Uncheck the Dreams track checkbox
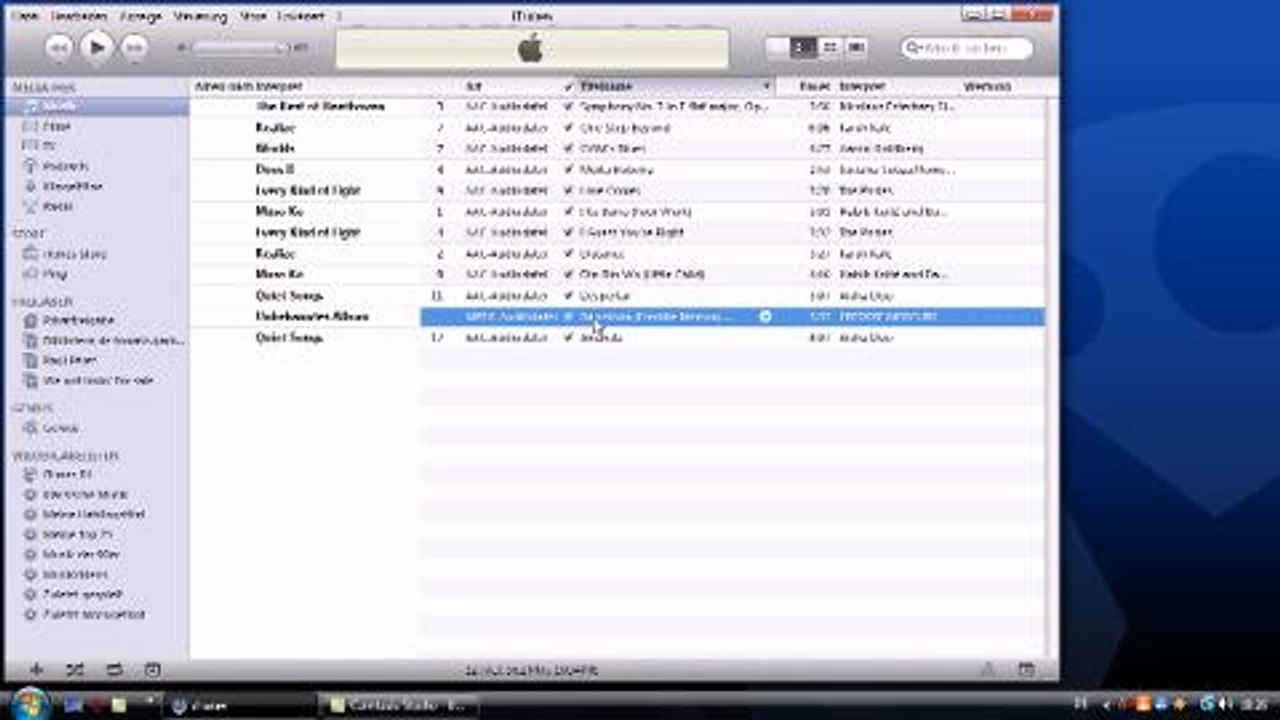This screenshot has height=720, width=1280. tap(569, 254)
